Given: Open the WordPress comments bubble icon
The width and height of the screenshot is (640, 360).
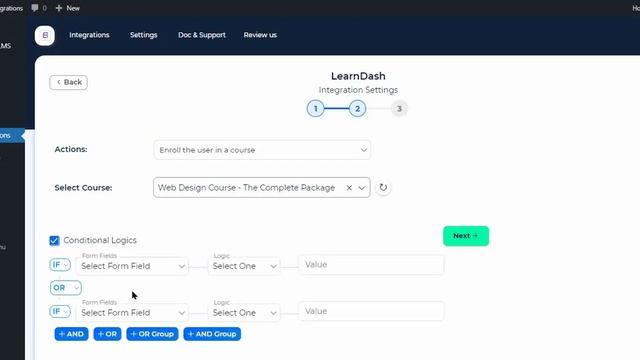Looking at the screenshot, I should pyautogui.click(x=35, y=8).
